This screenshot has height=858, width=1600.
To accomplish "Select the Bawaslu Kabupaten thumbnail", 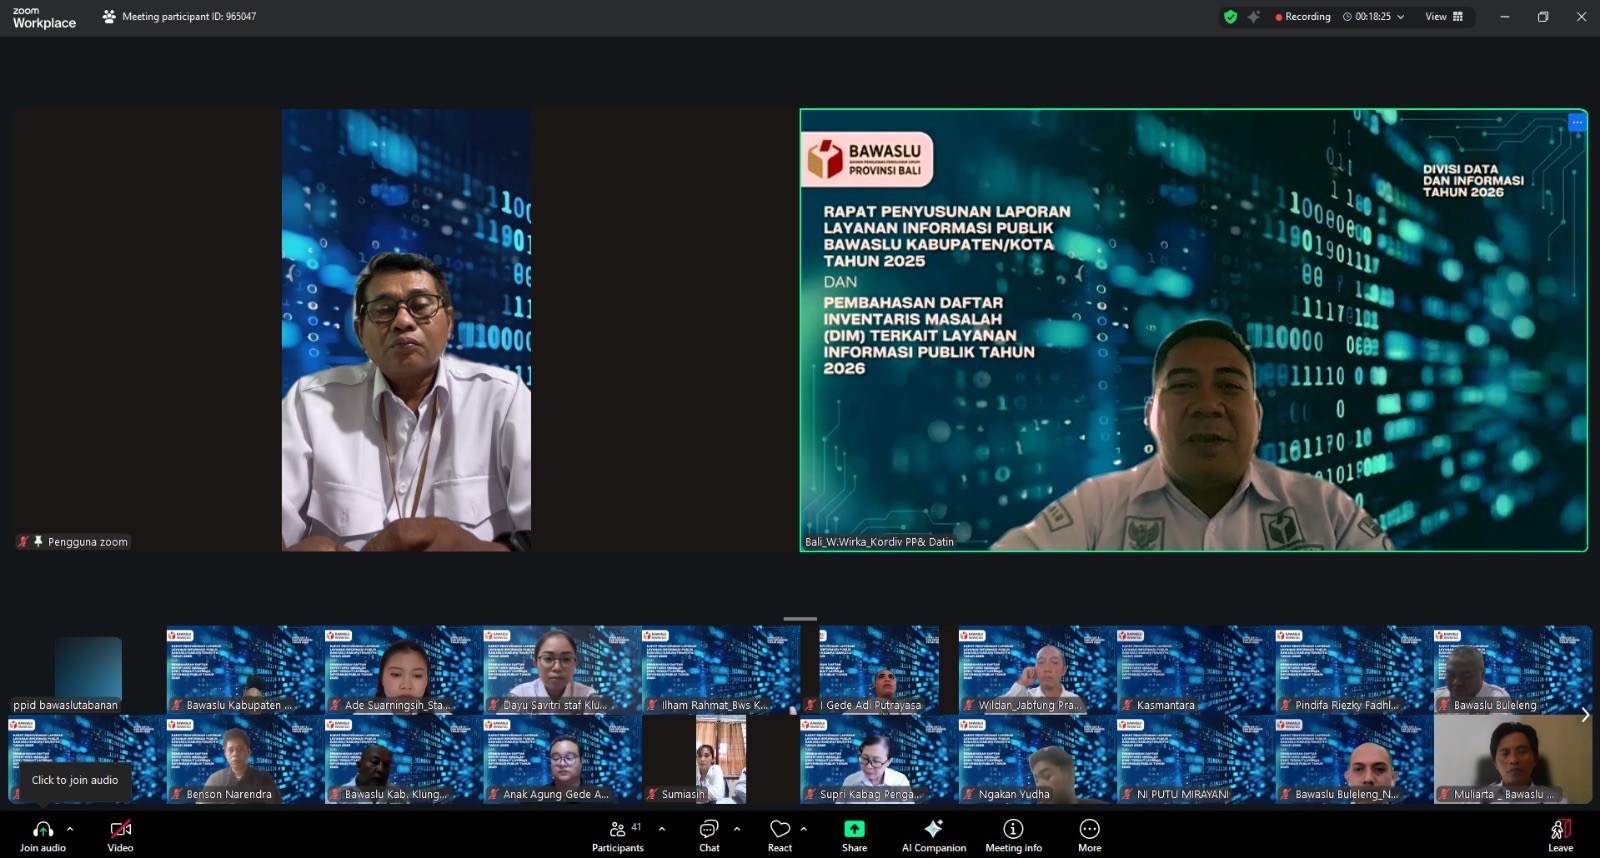I will click(245, 670).
